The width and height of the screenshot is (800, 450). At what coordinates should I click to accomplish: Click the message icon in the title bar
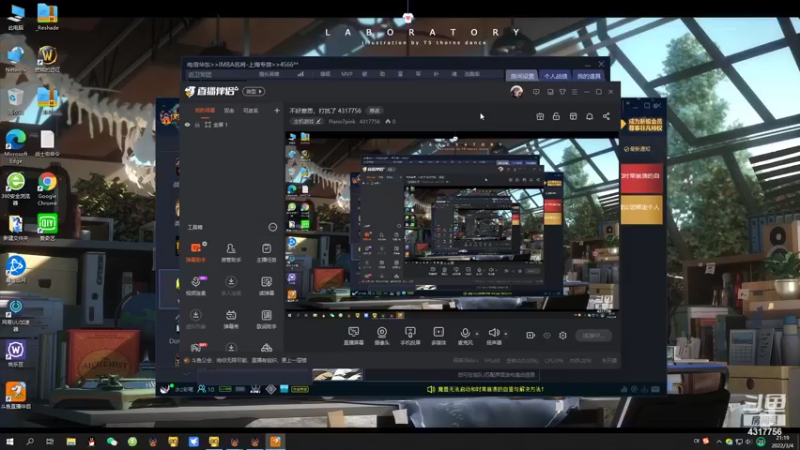pyautogui.click(x=536, y=92)
